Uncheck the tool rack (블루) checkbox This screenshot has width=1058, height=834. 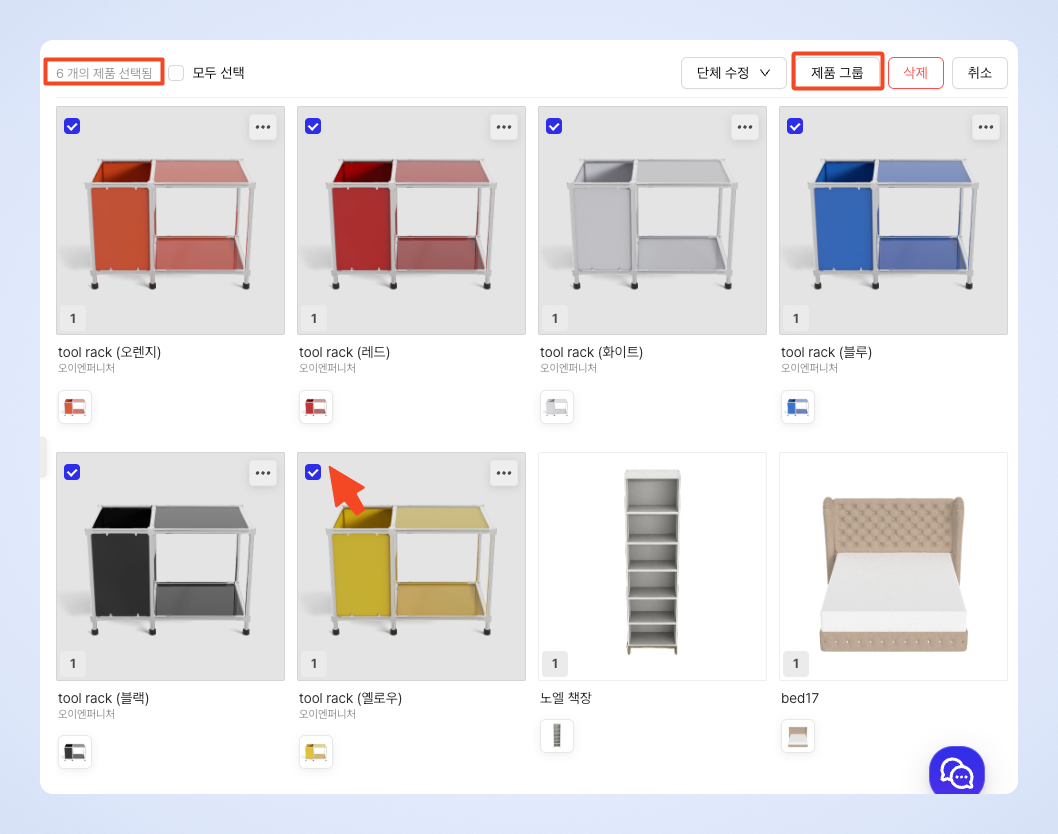795,126
